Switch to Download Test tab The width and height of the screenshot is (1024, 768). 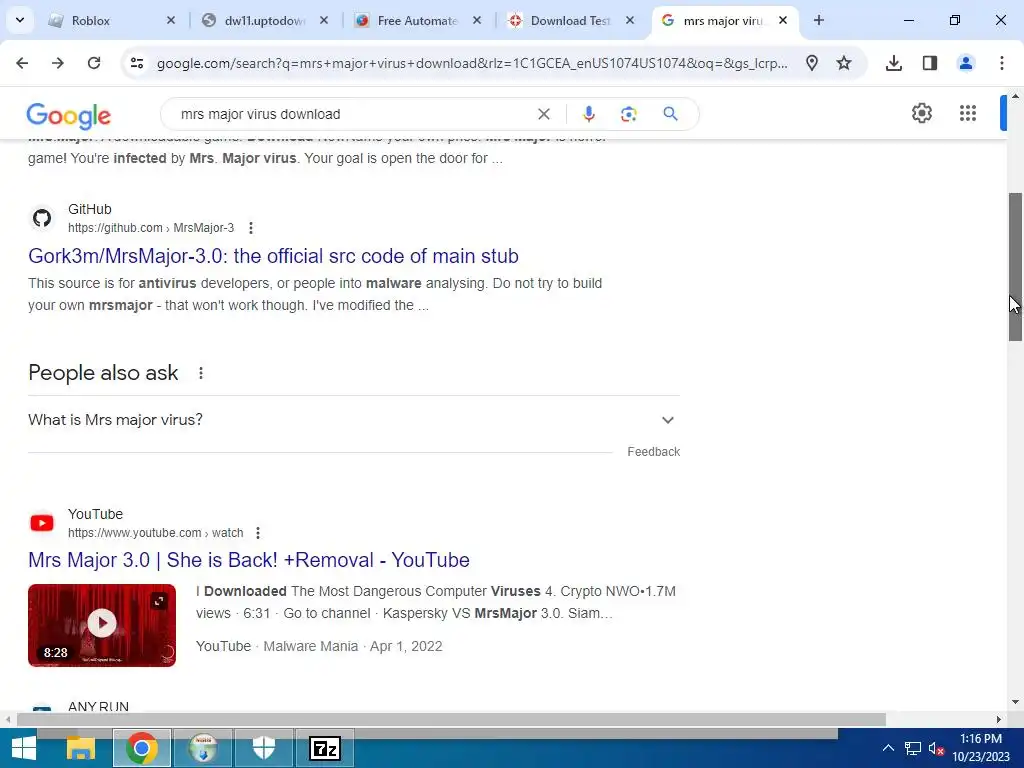pos(569,20)
